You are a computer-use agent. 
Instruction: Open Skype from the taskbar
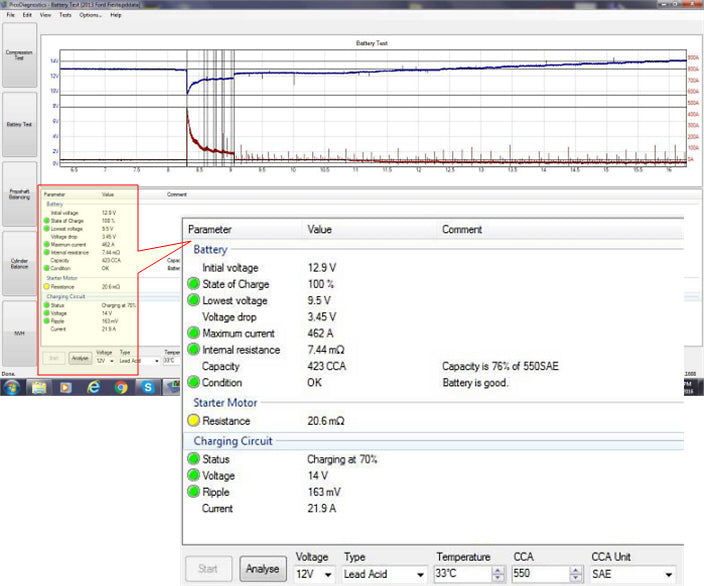(148, 387)
